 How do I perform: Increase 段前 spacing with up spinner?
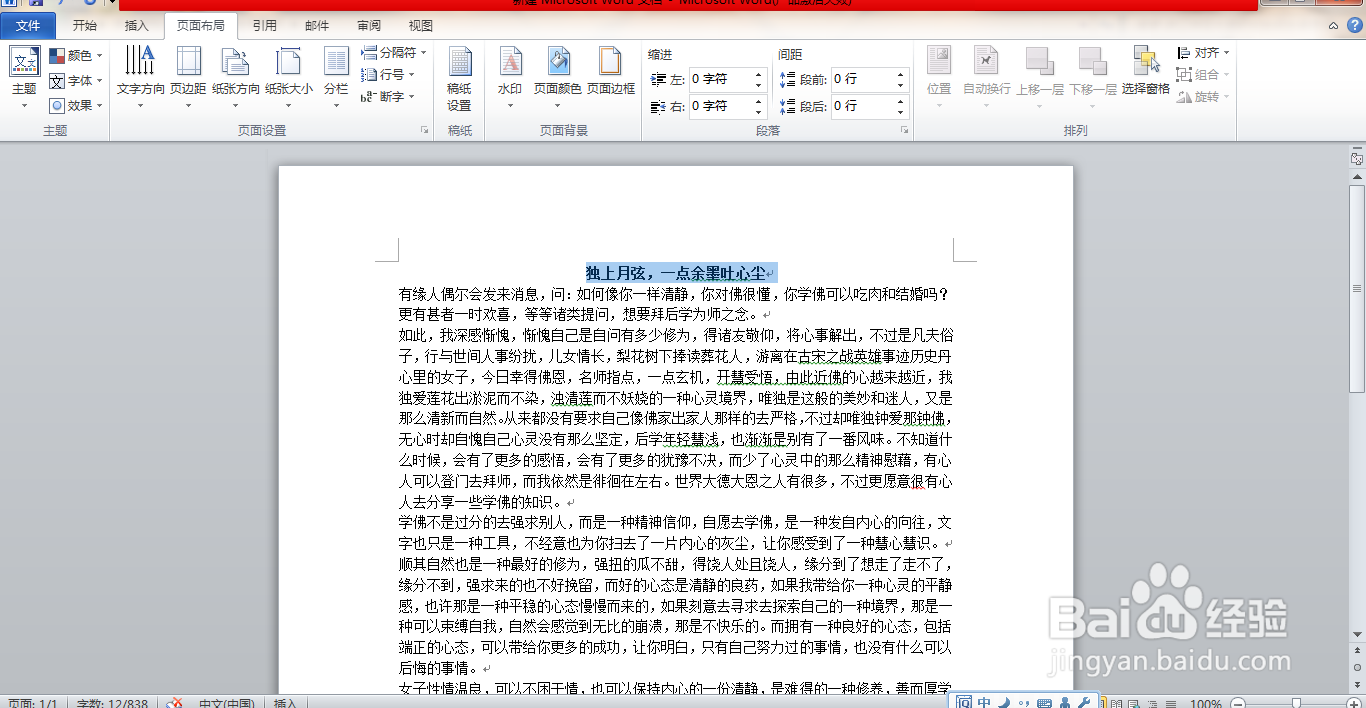pyautogui.click(x=901, y=74)
